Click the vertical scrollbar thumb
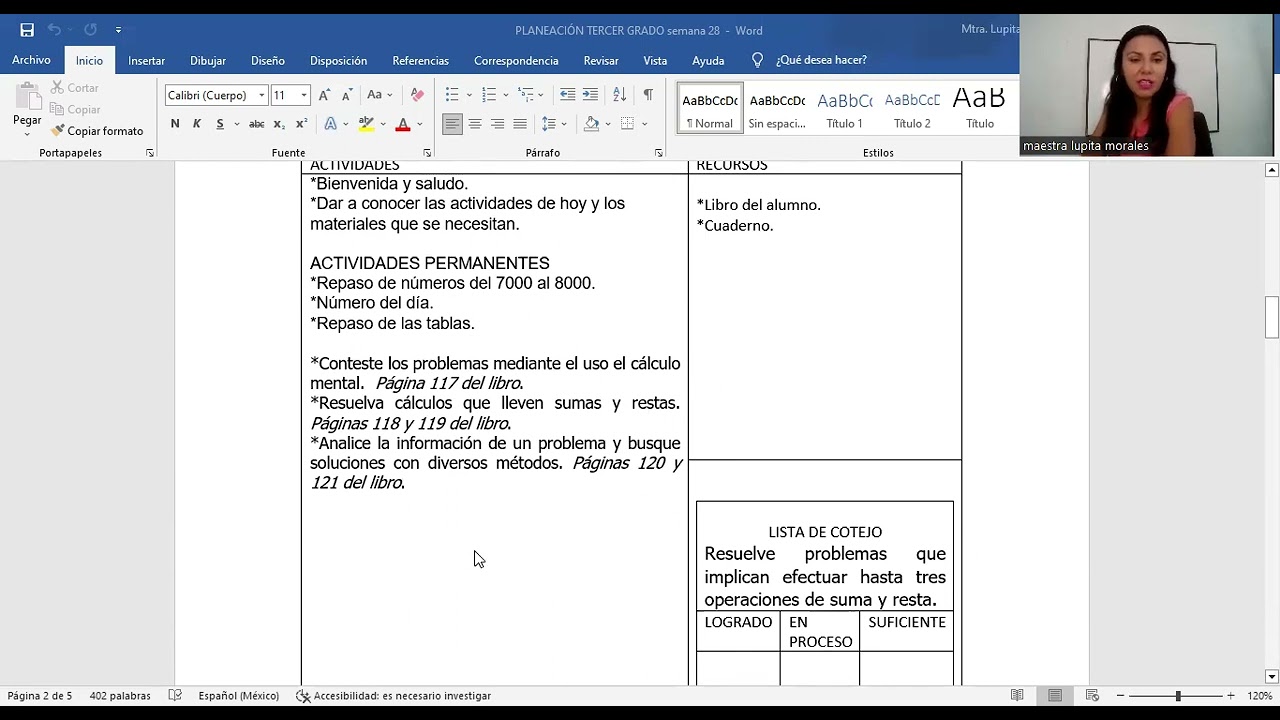The width and height of the screenshot is (1280, 720). tap(1272, 318)
